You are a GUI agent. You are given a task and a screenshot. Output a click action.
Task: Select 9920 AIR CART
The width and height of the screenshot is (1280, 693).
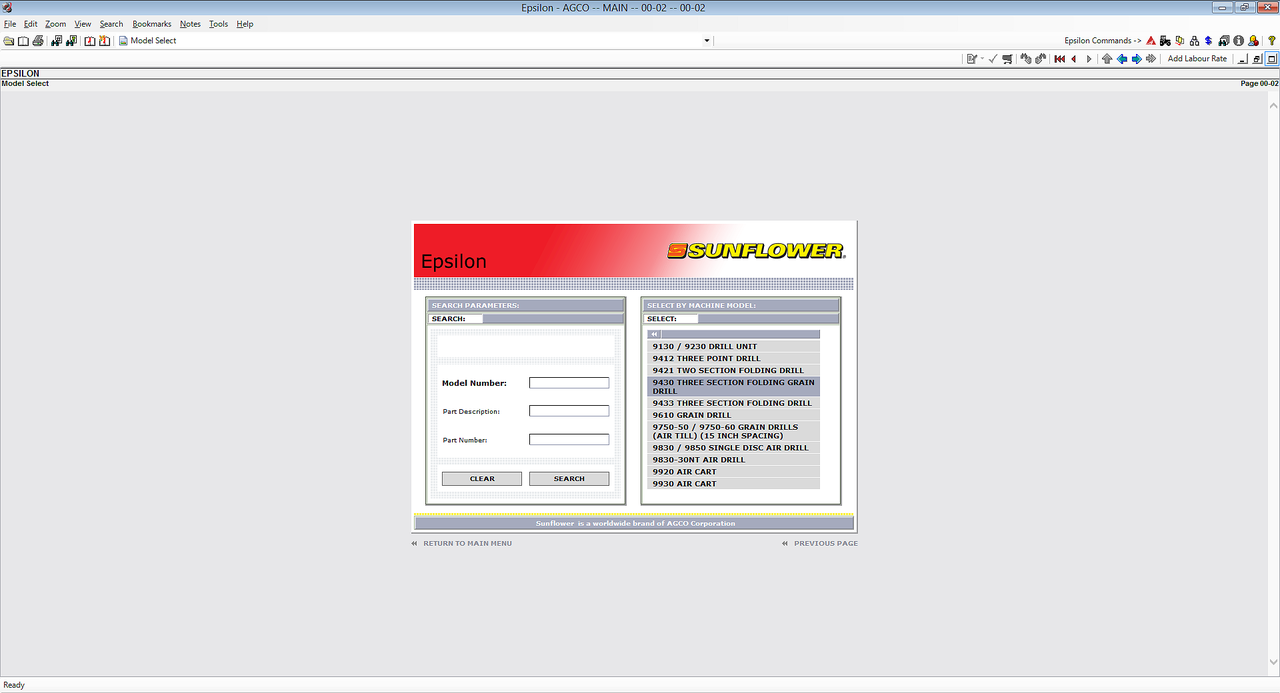pos(733,472)
